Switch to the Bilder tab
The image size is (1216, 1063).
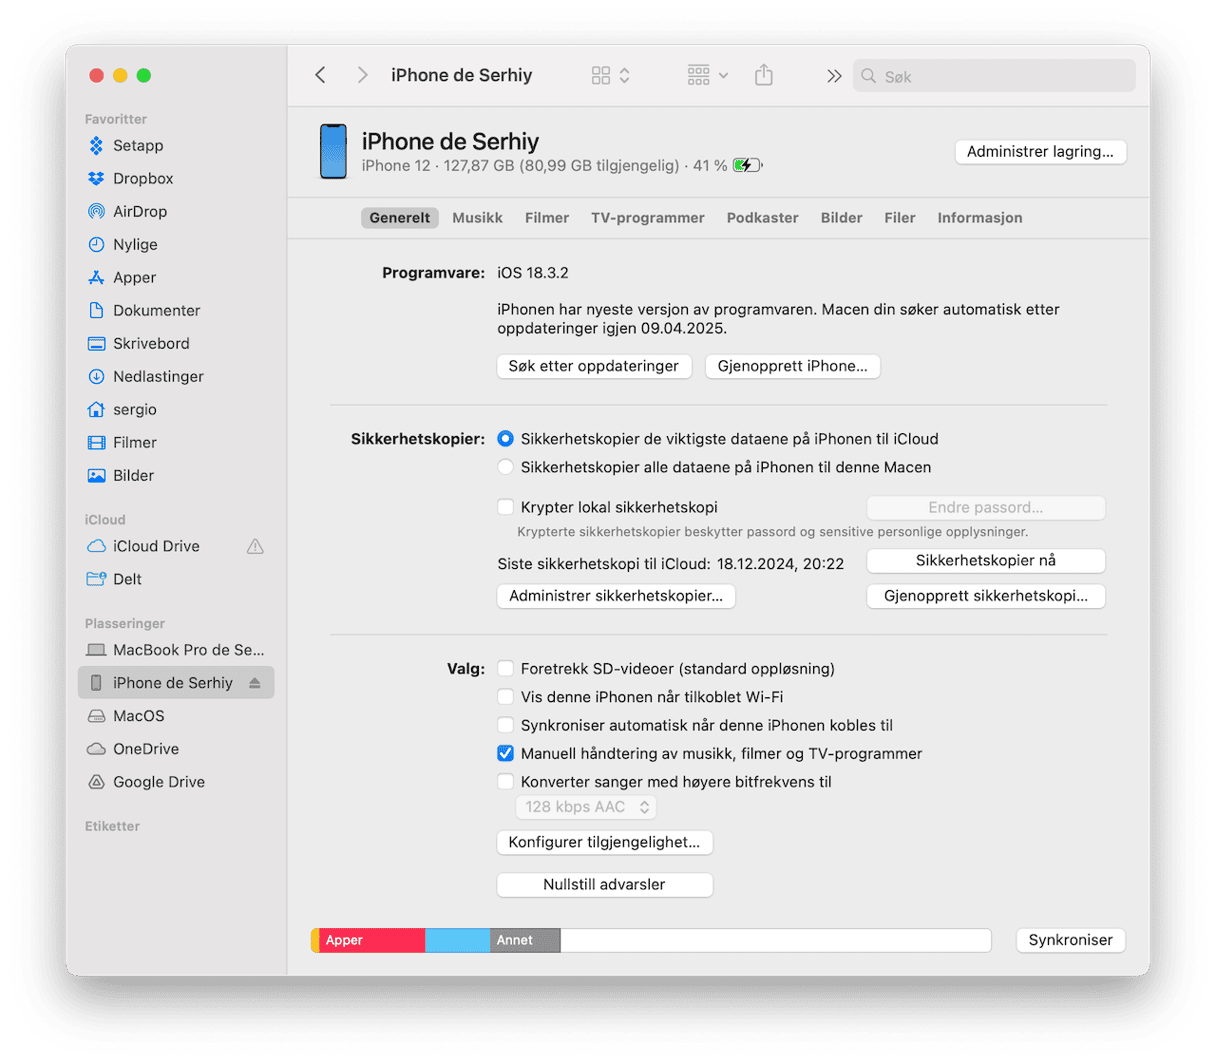click(841, 218)
